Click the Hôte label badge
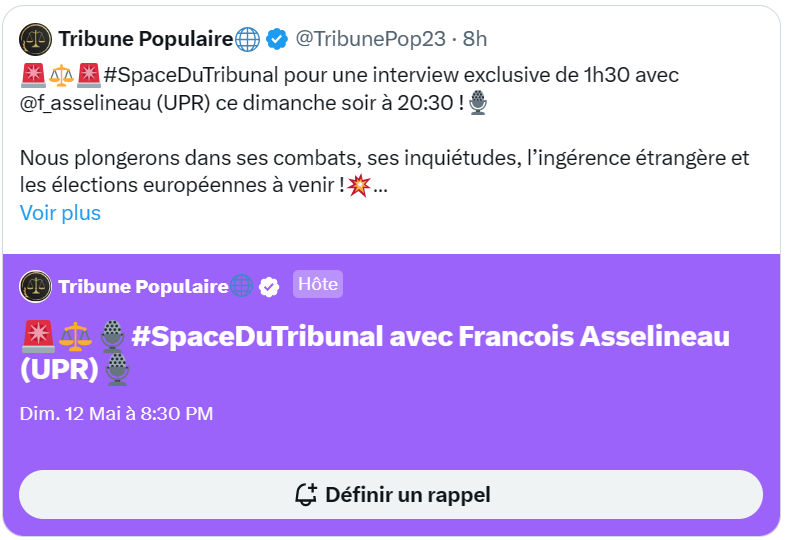This screenshot has height=540, width=787. 318,284
